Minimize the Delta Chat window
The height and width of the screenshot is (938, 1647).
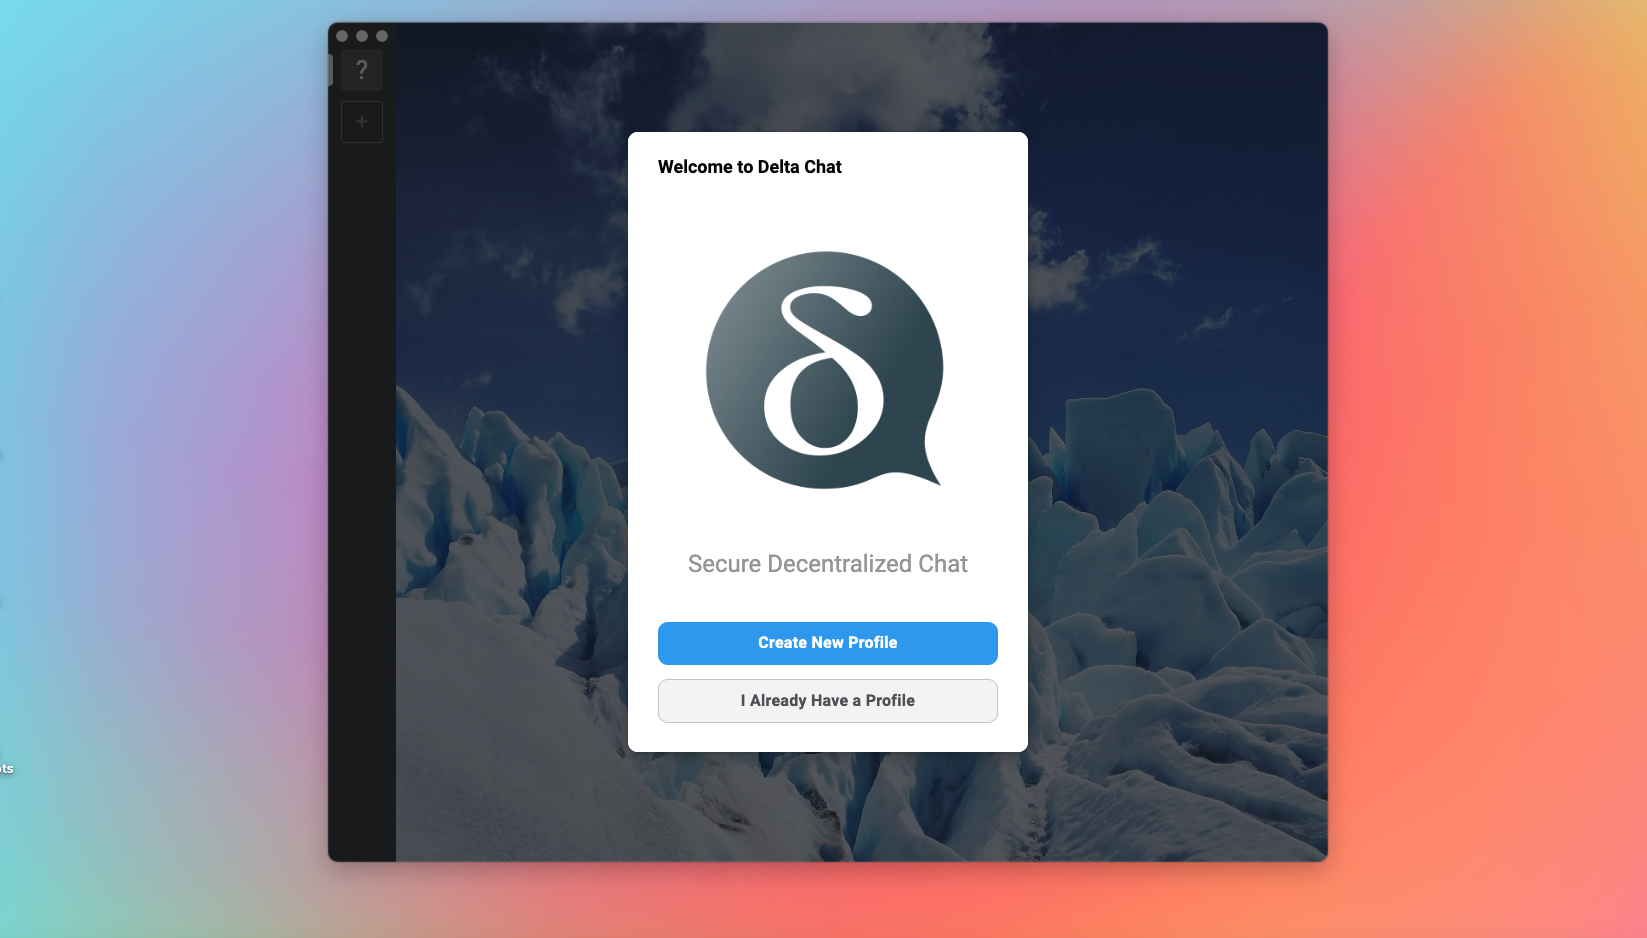coord(362,36)
